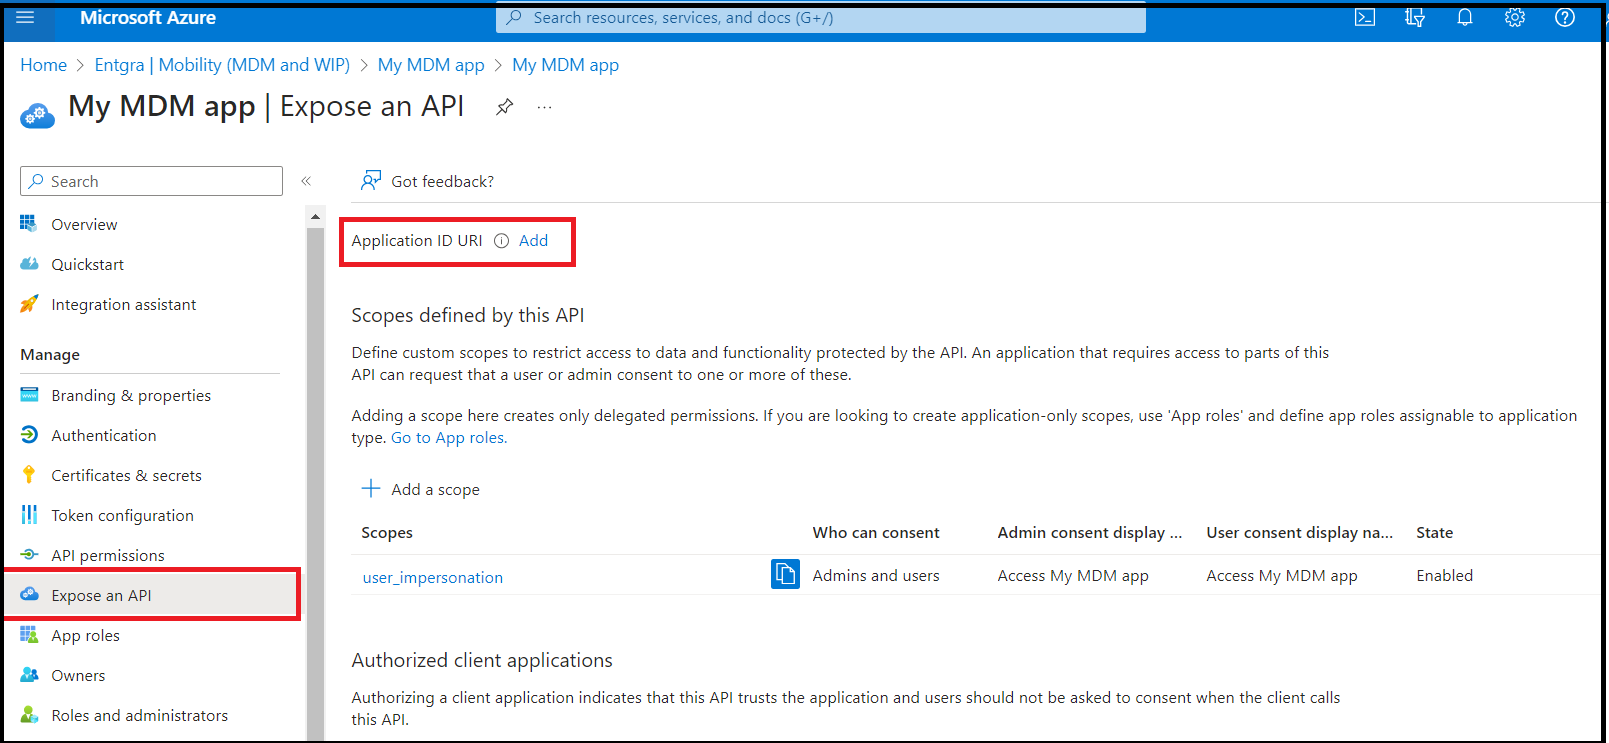Click the plus icon for Add a scope

(371, 488)
